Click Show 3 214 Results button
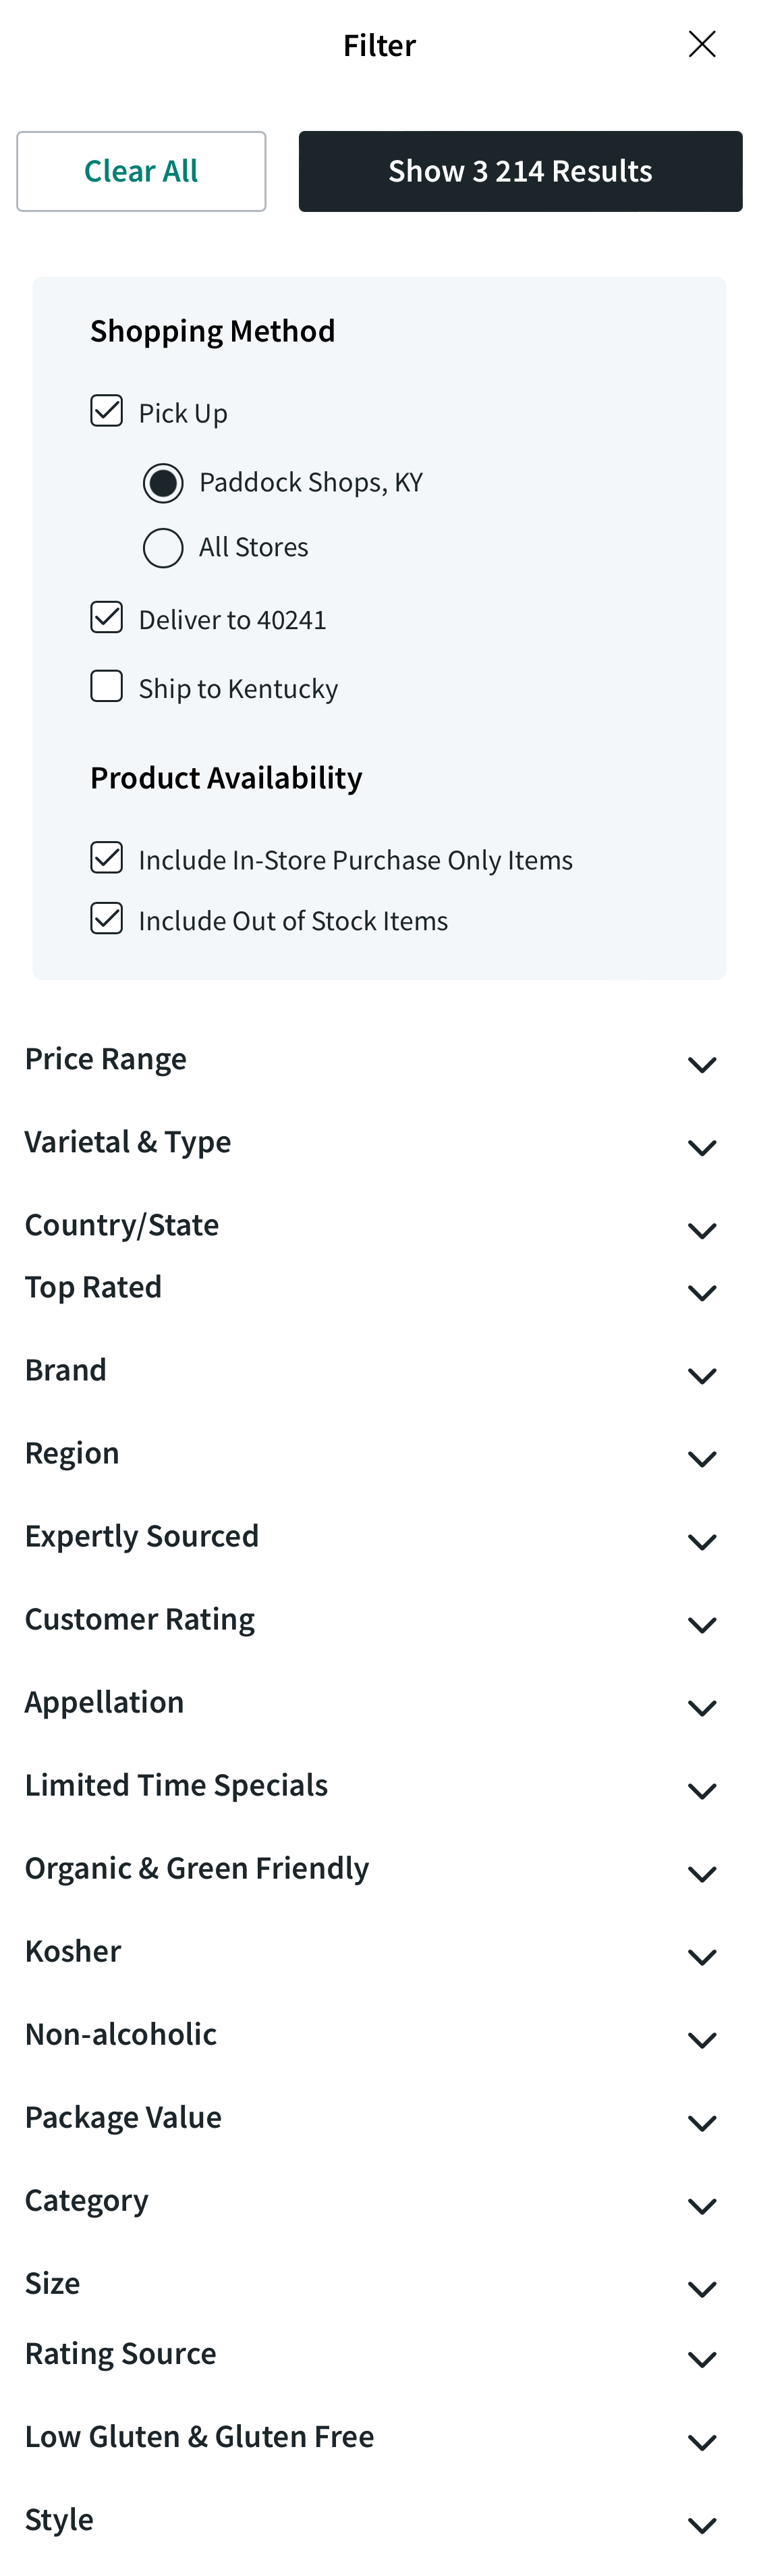 (x=520, y=171)
